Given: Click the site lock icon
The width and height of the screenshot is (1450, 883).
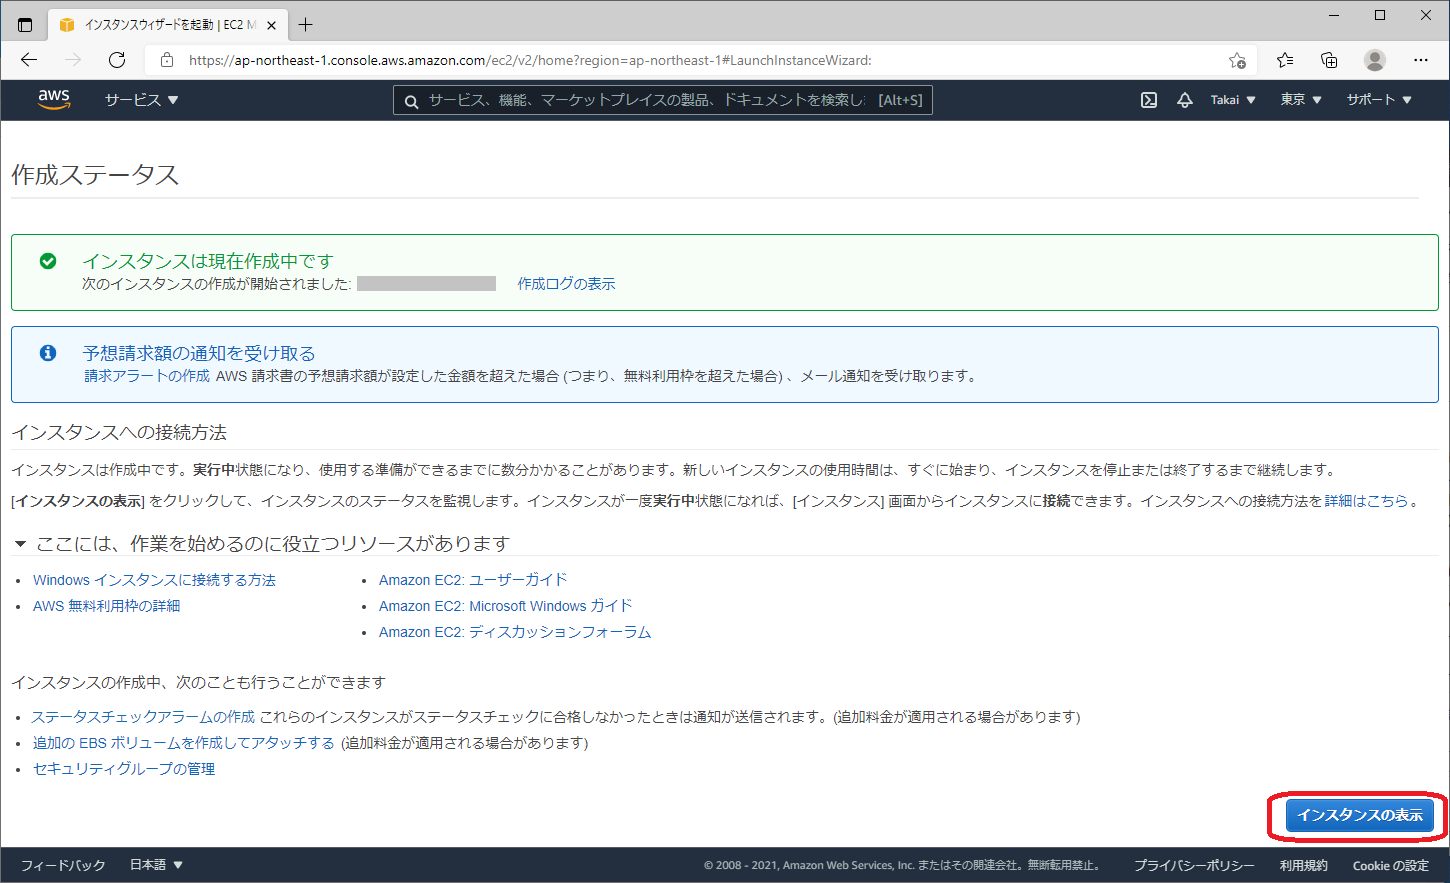Looking at the screenshot, I should pyautogui.click(x=166, y=60).
